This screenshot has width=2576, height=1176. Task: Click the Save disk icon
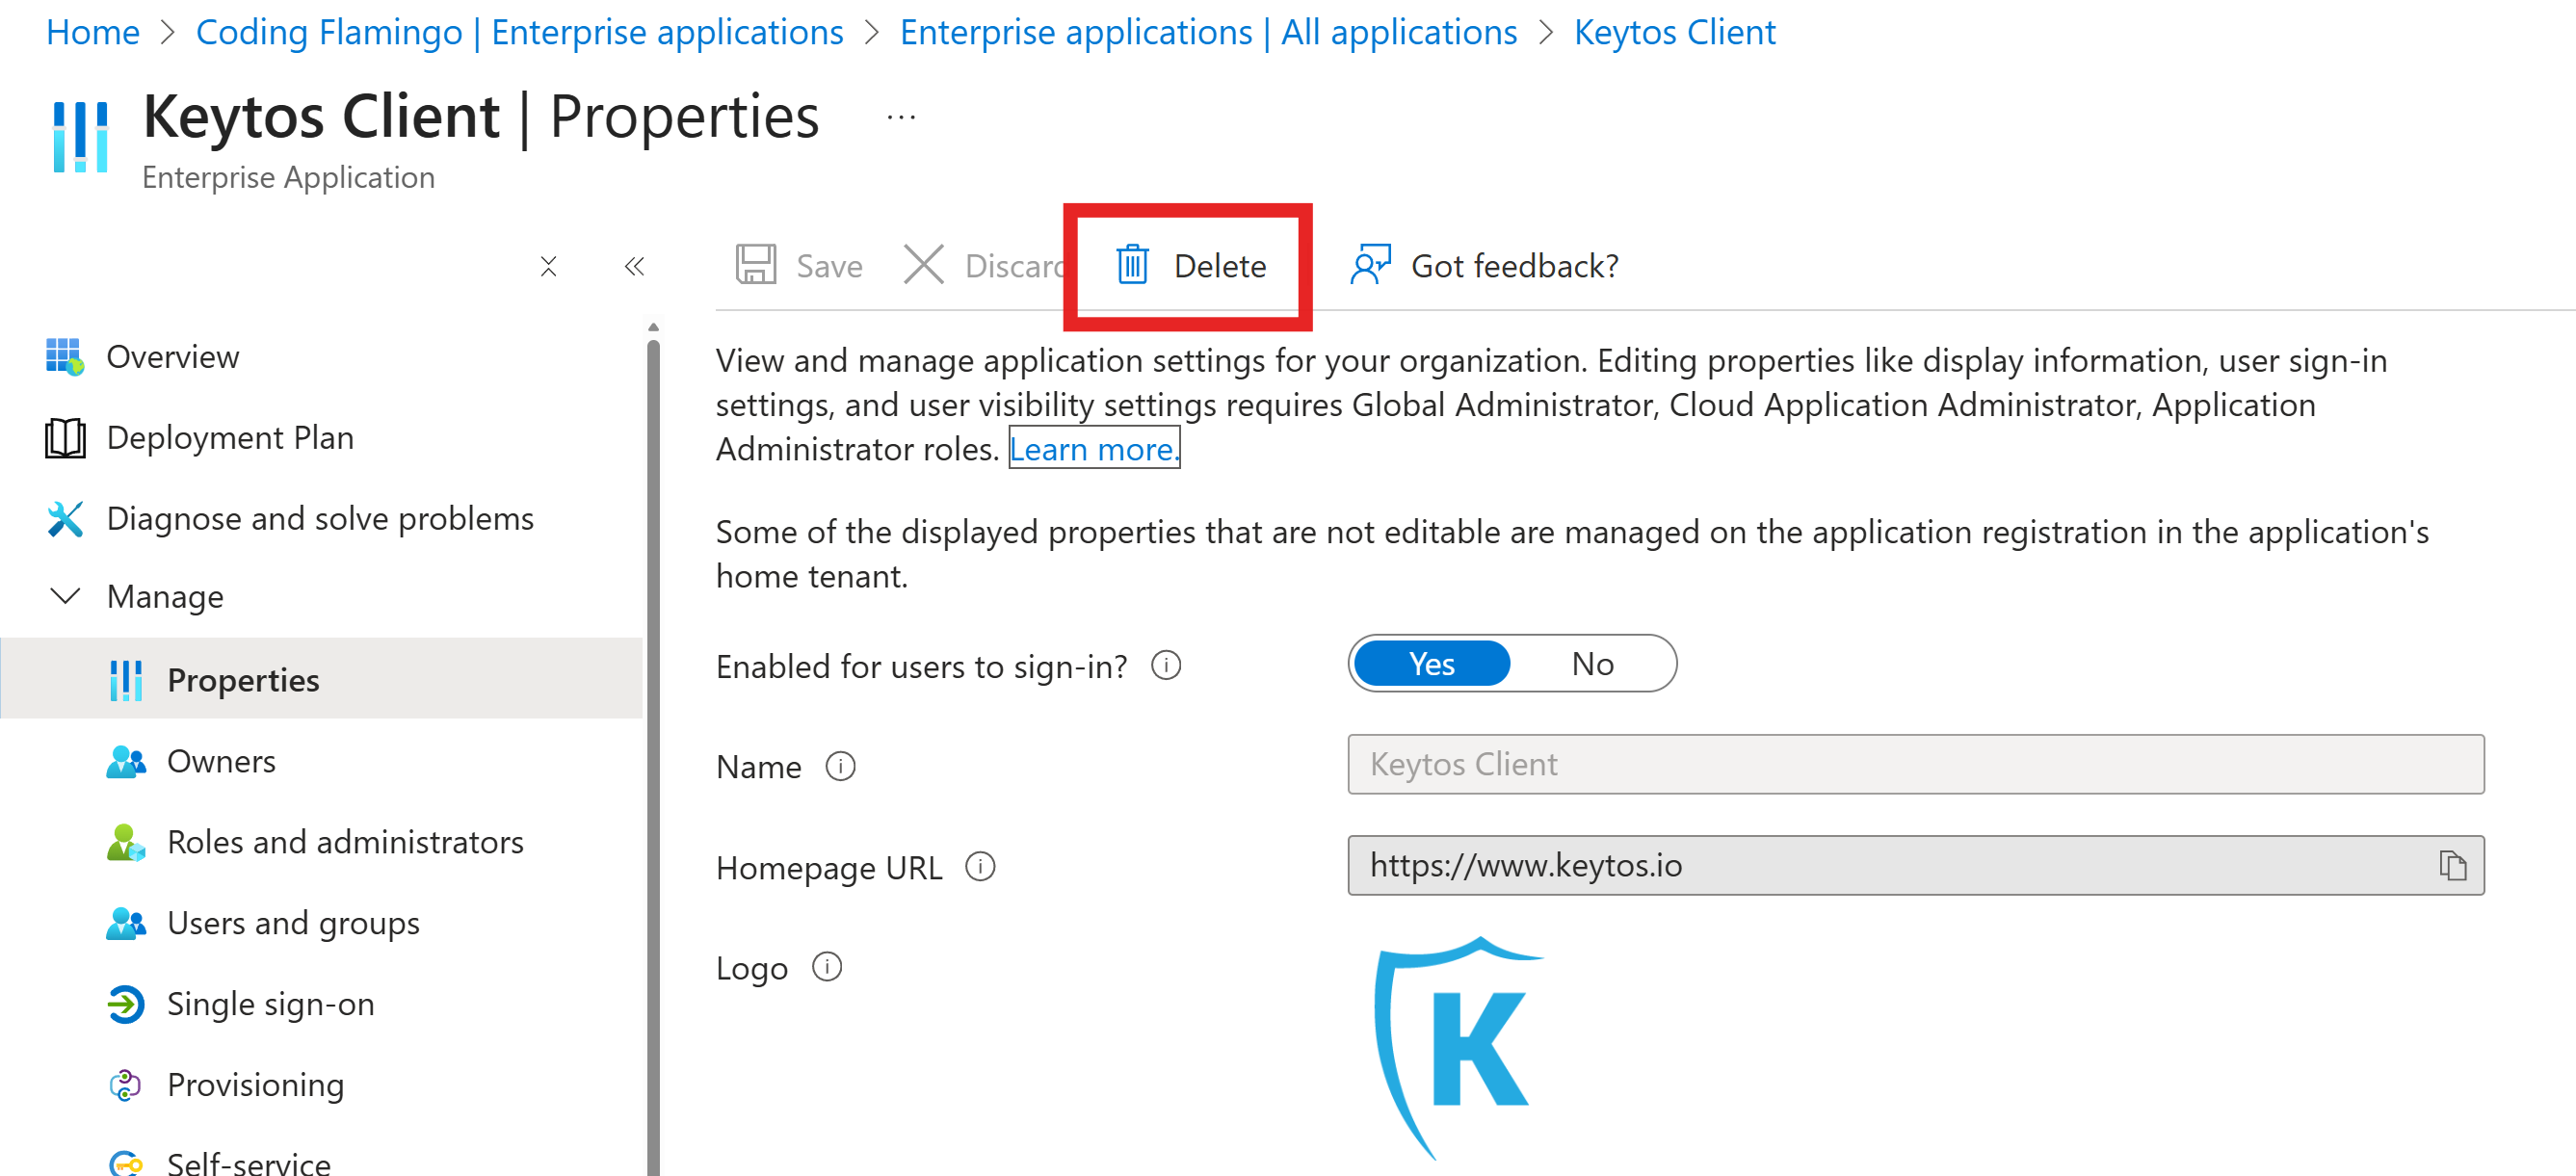point(757,265)
